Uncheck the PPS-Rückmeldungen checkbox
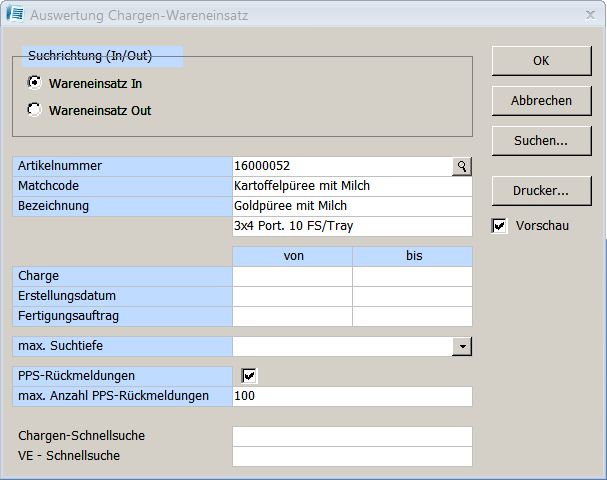607x480 pixels. pyautogui.click(x=249, y=376)
